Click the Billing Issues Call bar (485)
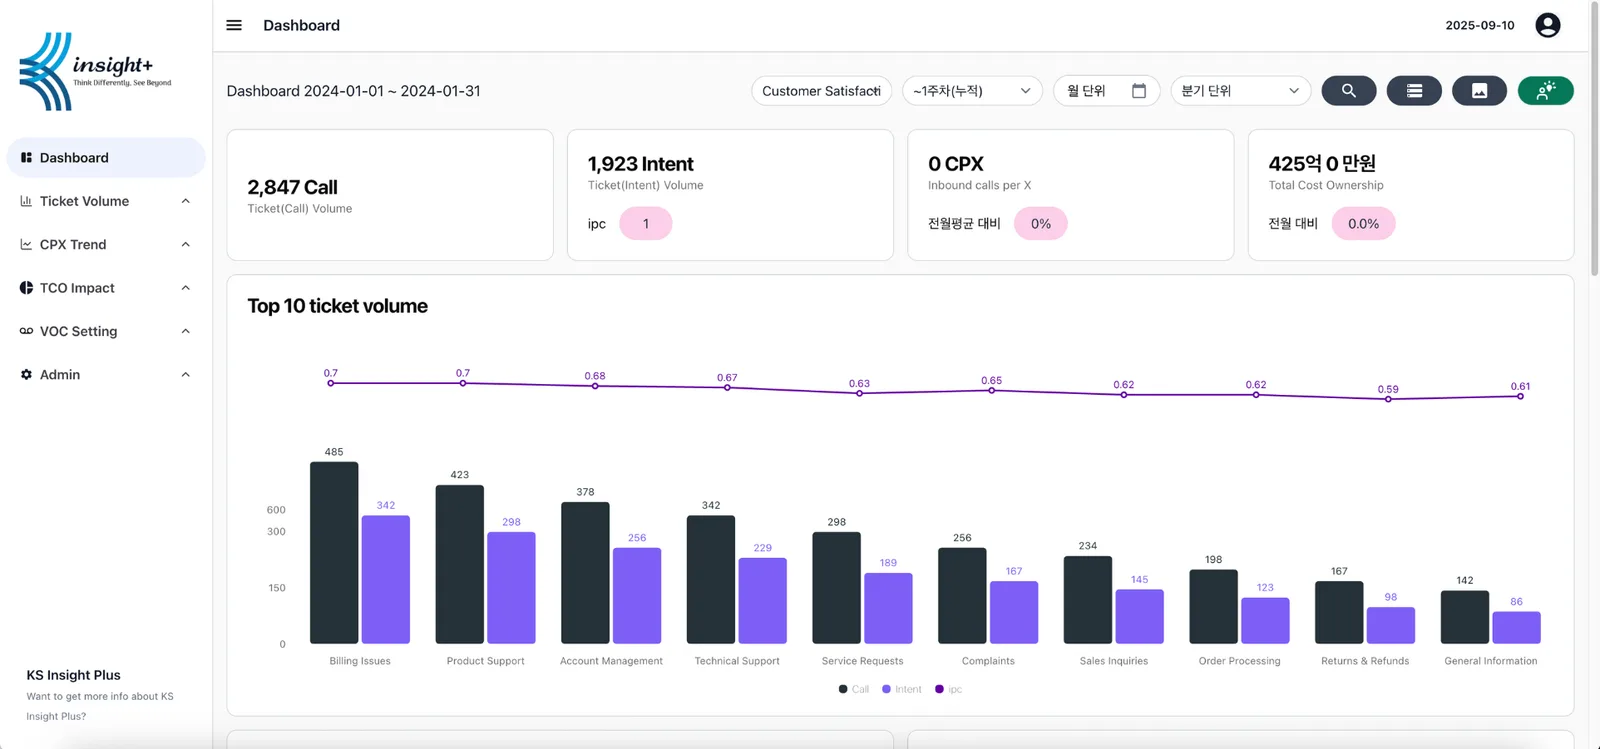The height and width of the screenshot is (749, 1600). click(x=334, y=553)
